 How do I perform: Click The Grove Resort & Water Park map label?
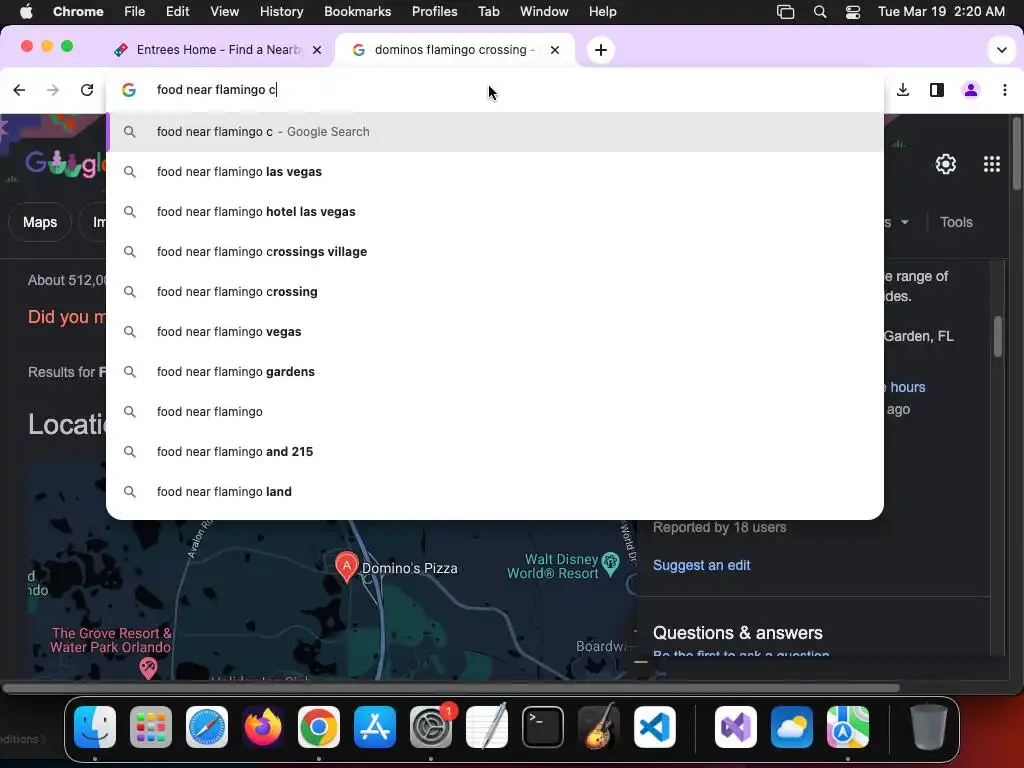(111, 640)
